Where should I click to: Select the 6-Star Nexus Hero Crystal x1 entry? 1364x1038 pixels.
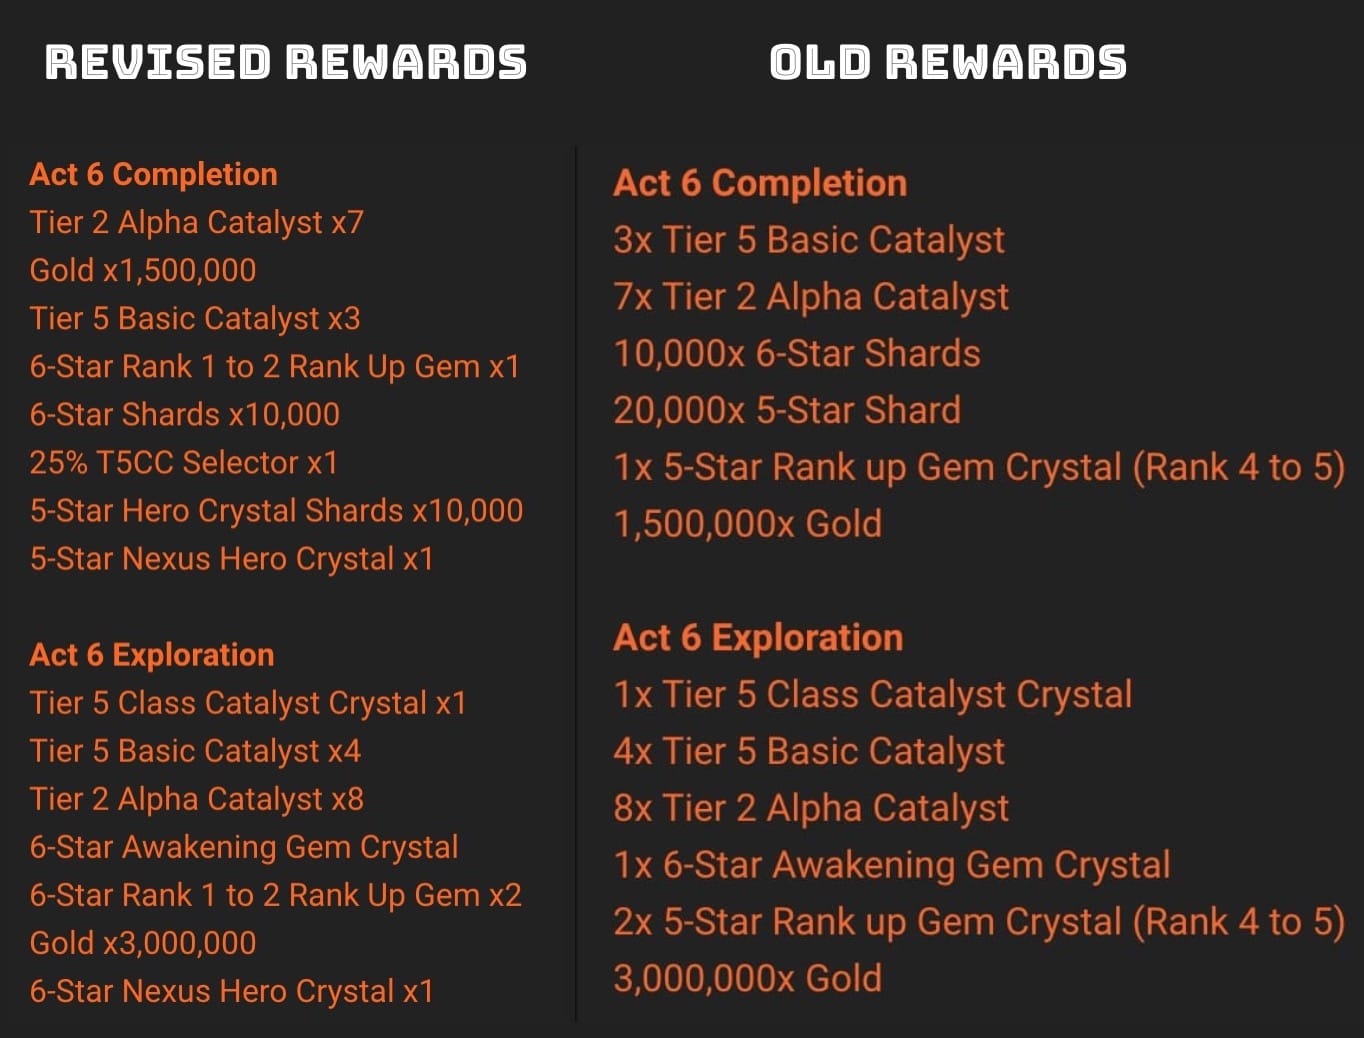click(x=232, y=991)
